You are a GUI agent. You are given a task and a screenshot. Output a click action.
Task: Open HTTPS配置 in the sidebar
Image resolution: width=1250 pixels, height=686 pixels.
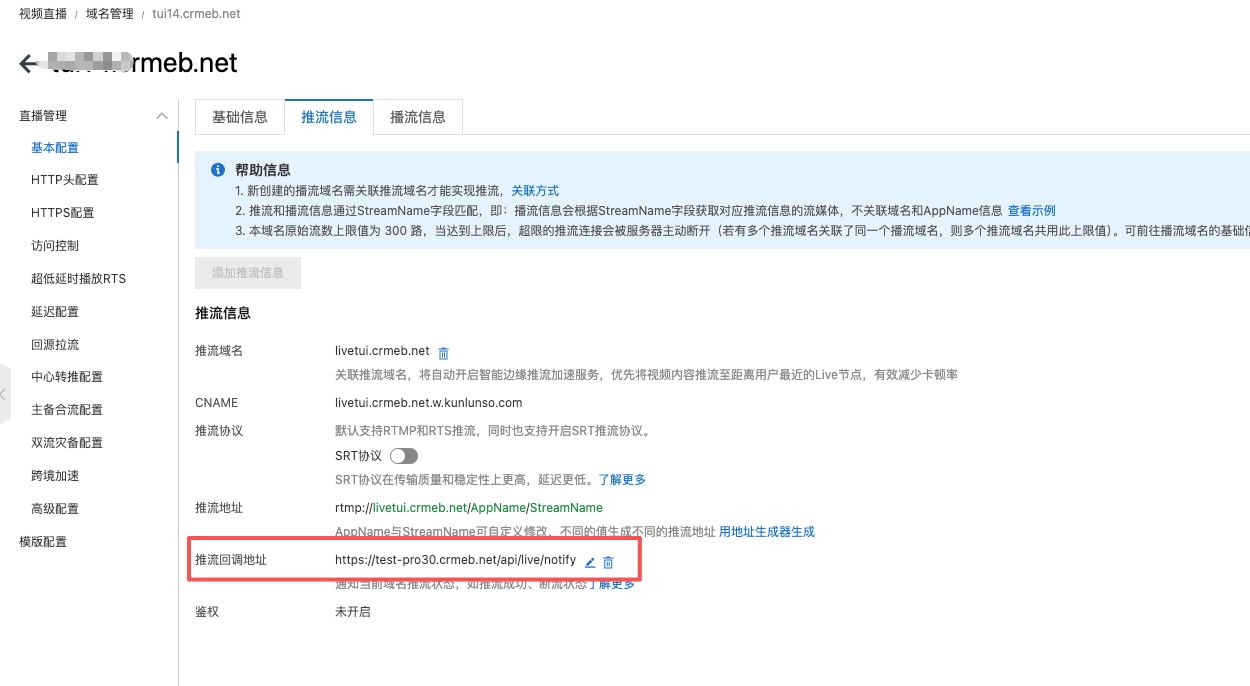point(62,213)
